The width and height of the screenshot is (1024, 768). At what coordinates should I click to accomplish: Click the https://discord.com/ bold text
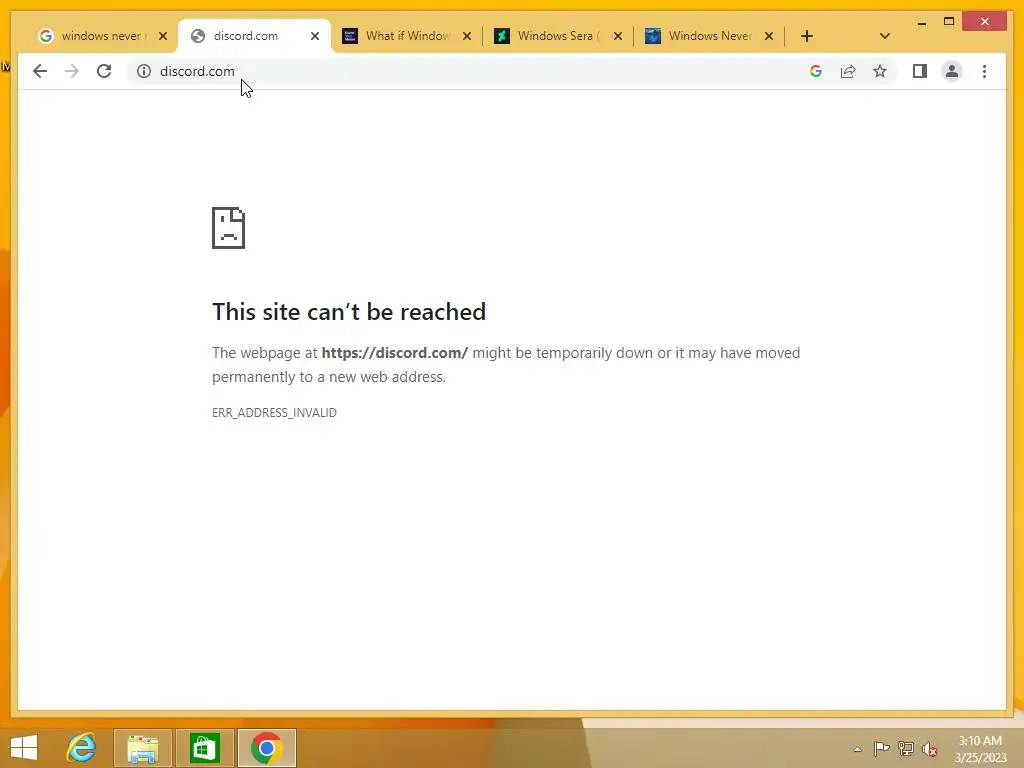pyautogui.click(x=394, y=353)
